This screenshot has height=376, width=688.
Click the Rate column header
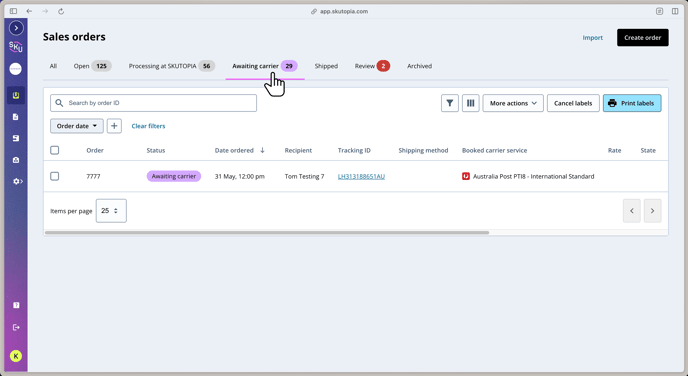(614, 150)
